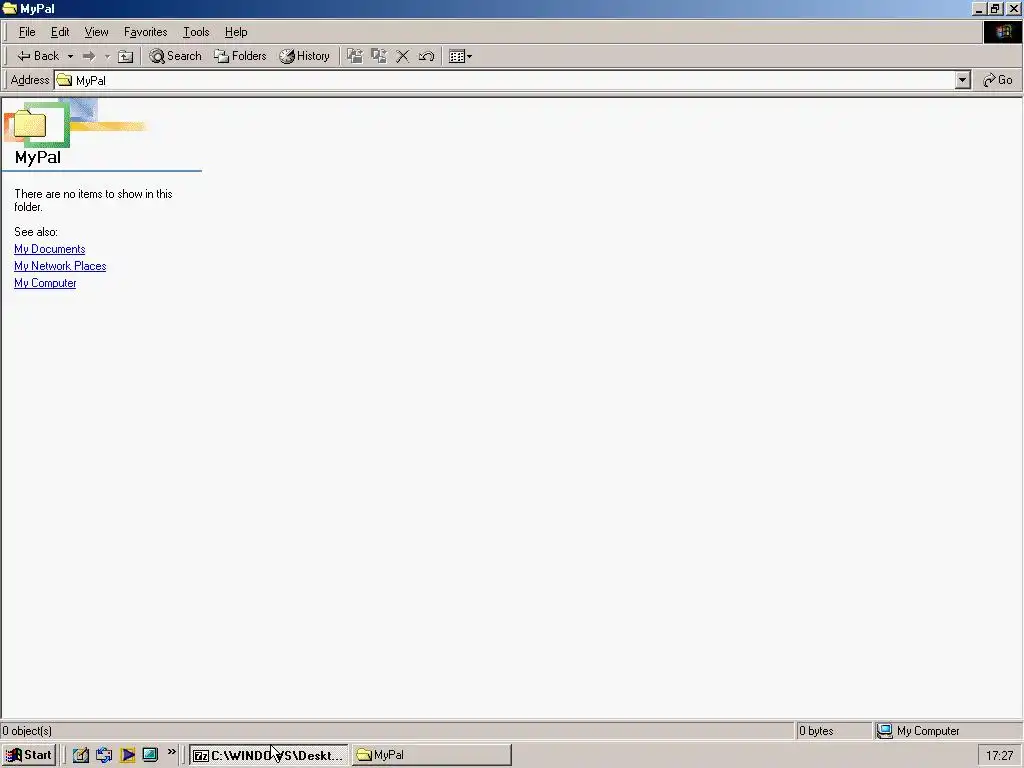
Task: Launch the media player Quick Launch icon
Action: [127, 755]
